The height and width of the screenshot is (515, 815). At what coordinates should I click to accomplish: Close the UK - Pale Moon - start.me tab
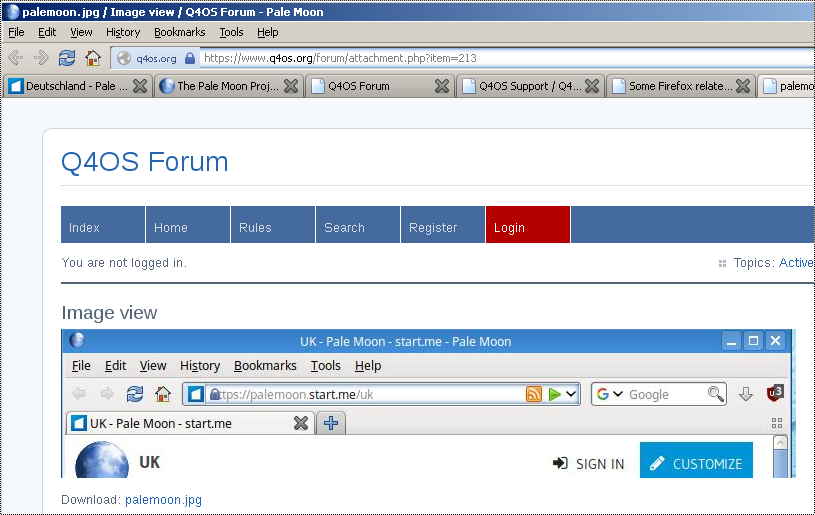pyautogui.click(x=301, y=423)
